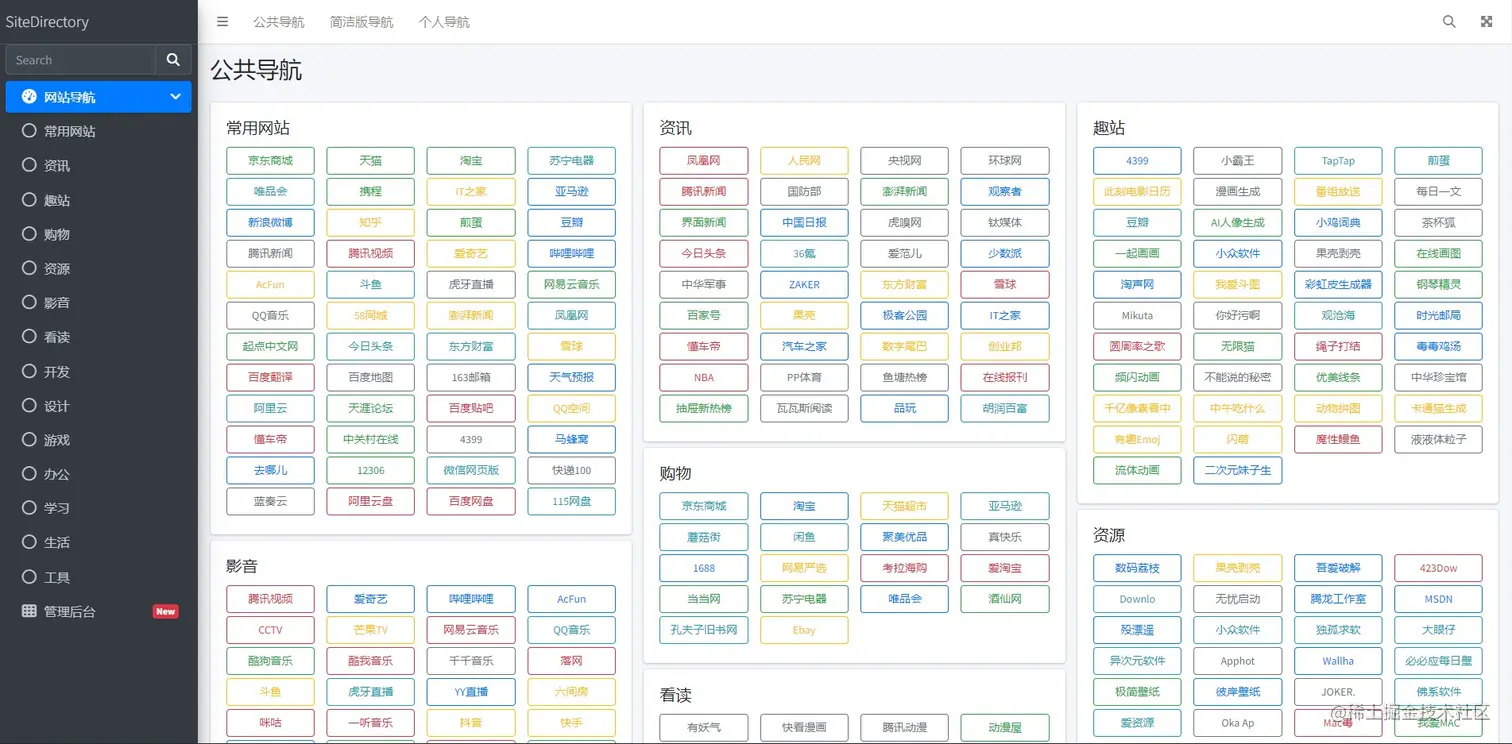Open the 胡润百富 button
1512x744 pixels.
coord(1005,408)
